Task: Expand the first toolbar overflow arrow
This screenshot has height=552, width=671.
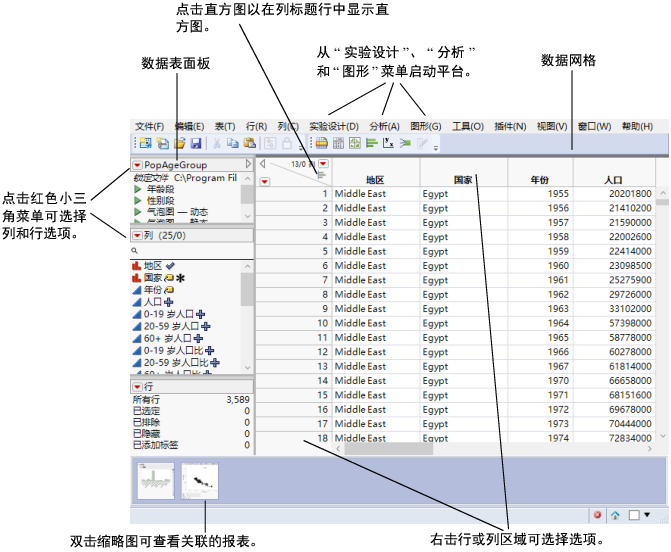Action: [x=301, y=148]
